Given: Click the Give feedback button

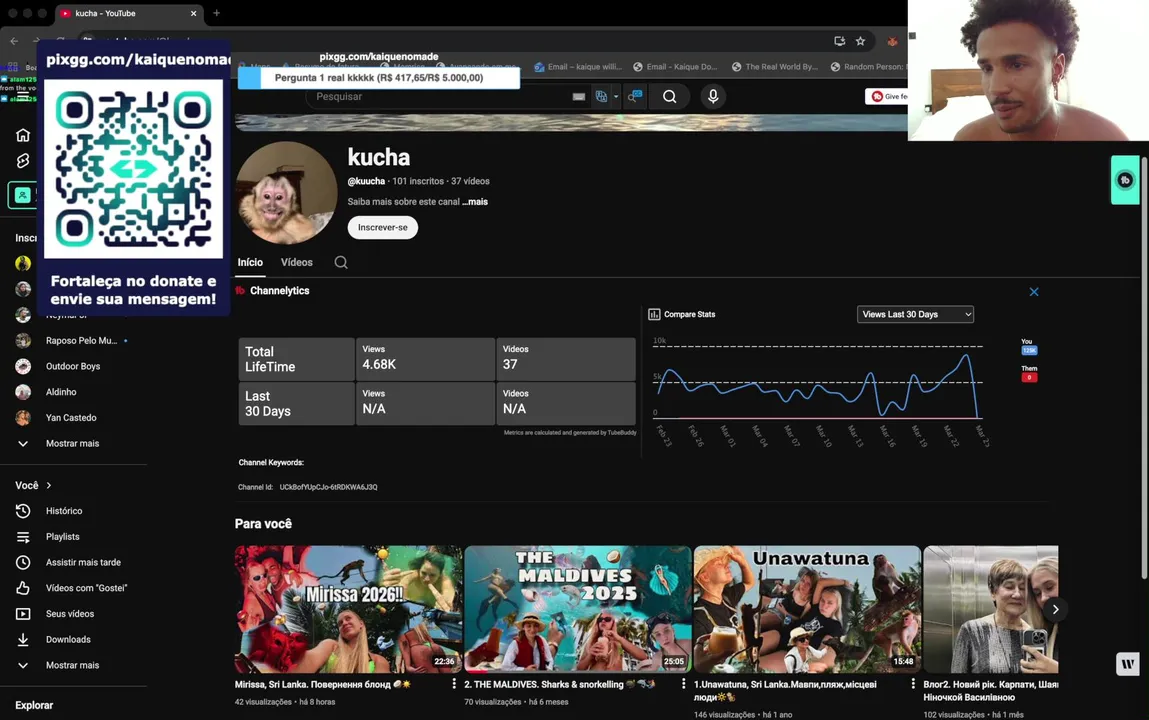Looking at the screenshot, I should (887, 97).
